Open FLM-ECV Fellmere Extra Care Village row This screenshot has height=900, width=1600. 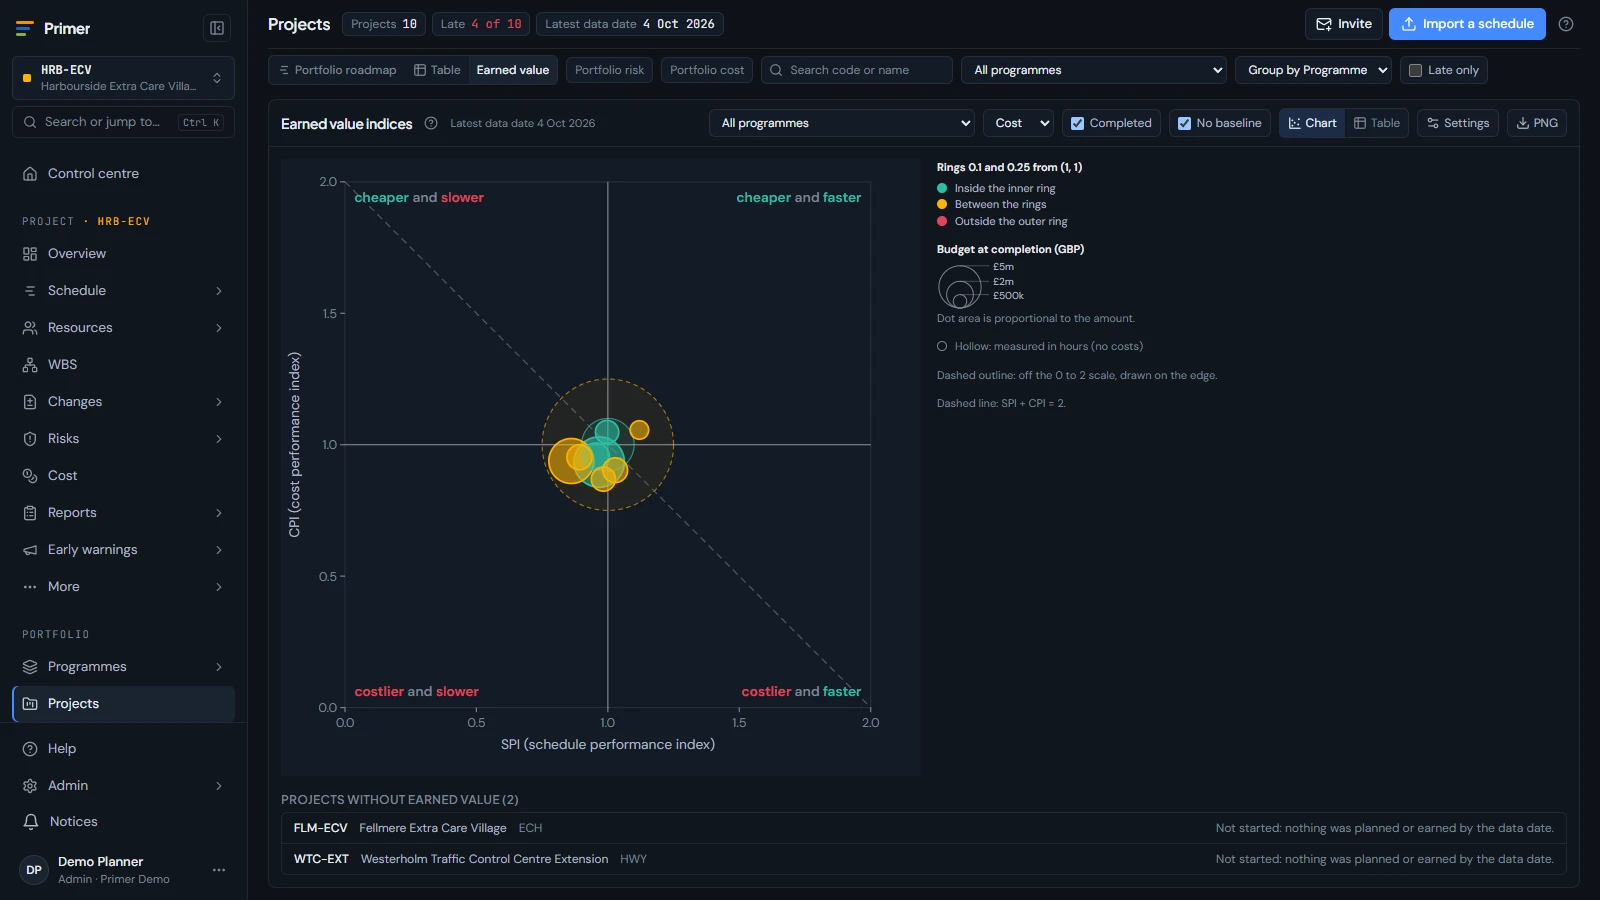923,828
